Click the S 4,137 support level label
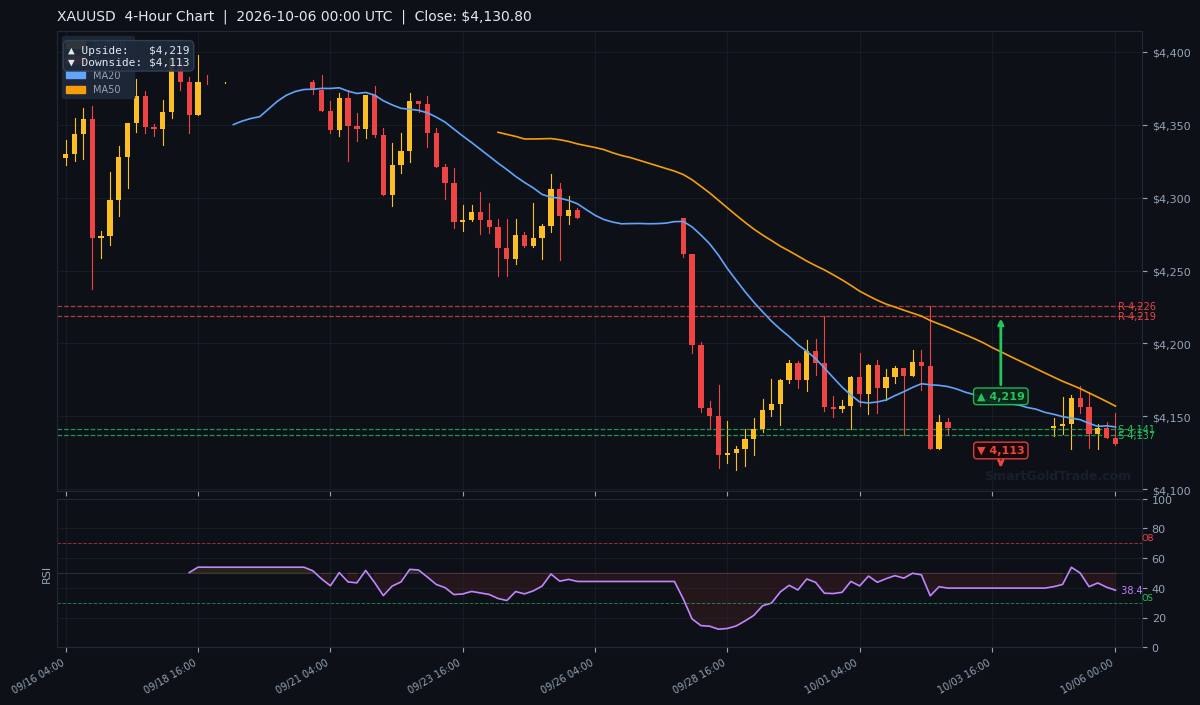Screen dimensions: 1200x705 pos(1137,435)
